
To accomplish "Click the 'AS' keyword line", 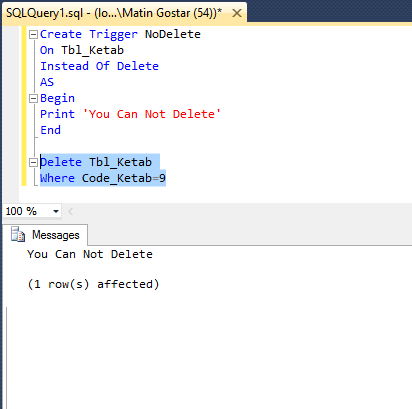I will point(47,82).
